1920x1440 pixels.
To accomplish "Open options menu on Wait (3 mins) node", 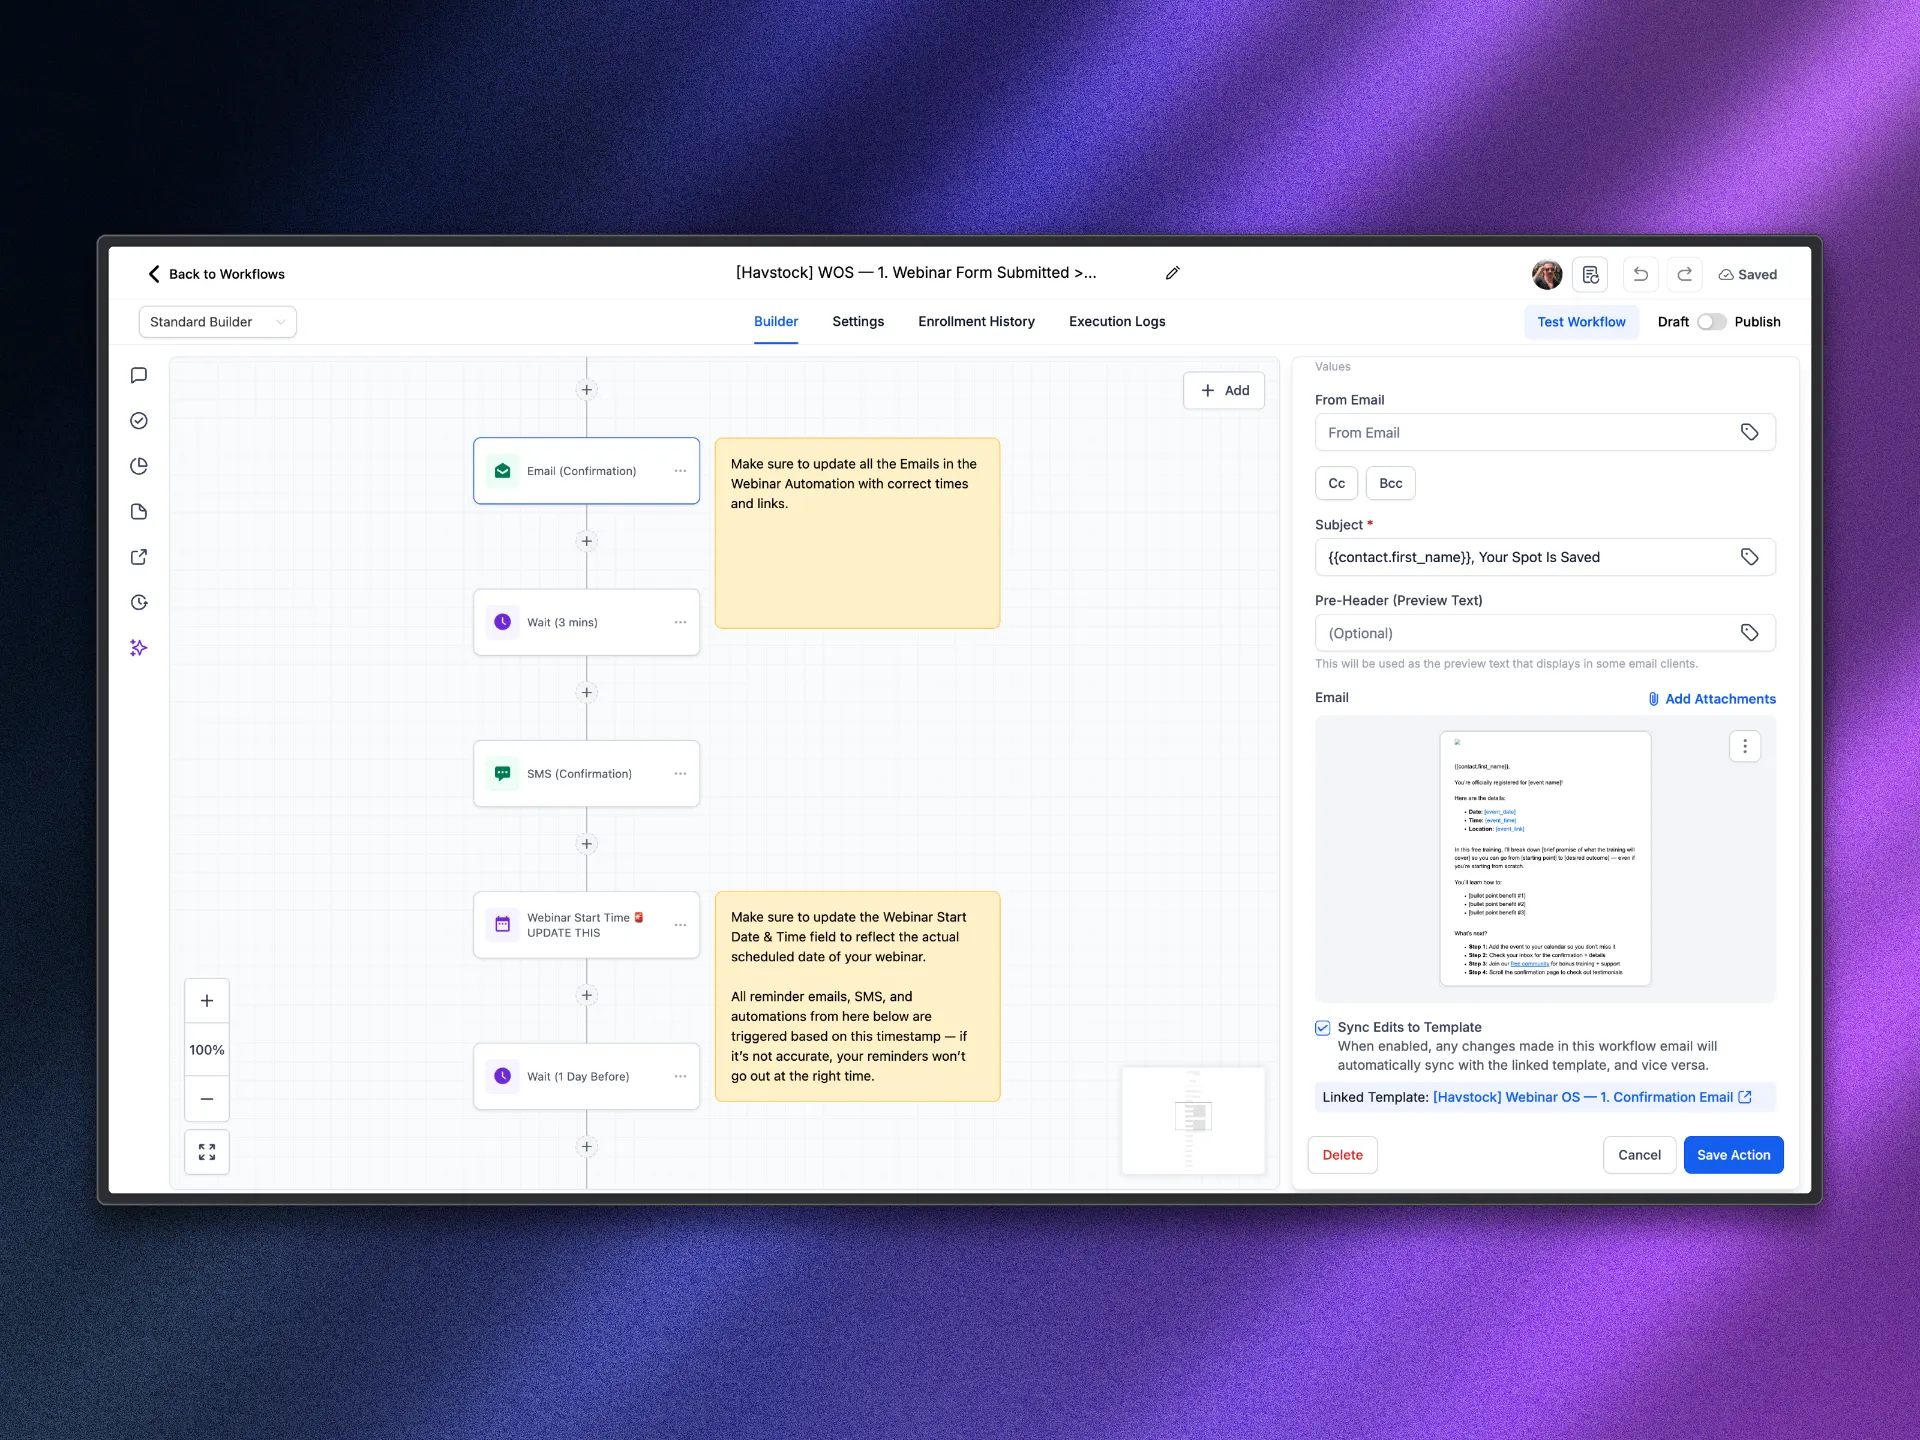I will (x=680, y=622).
